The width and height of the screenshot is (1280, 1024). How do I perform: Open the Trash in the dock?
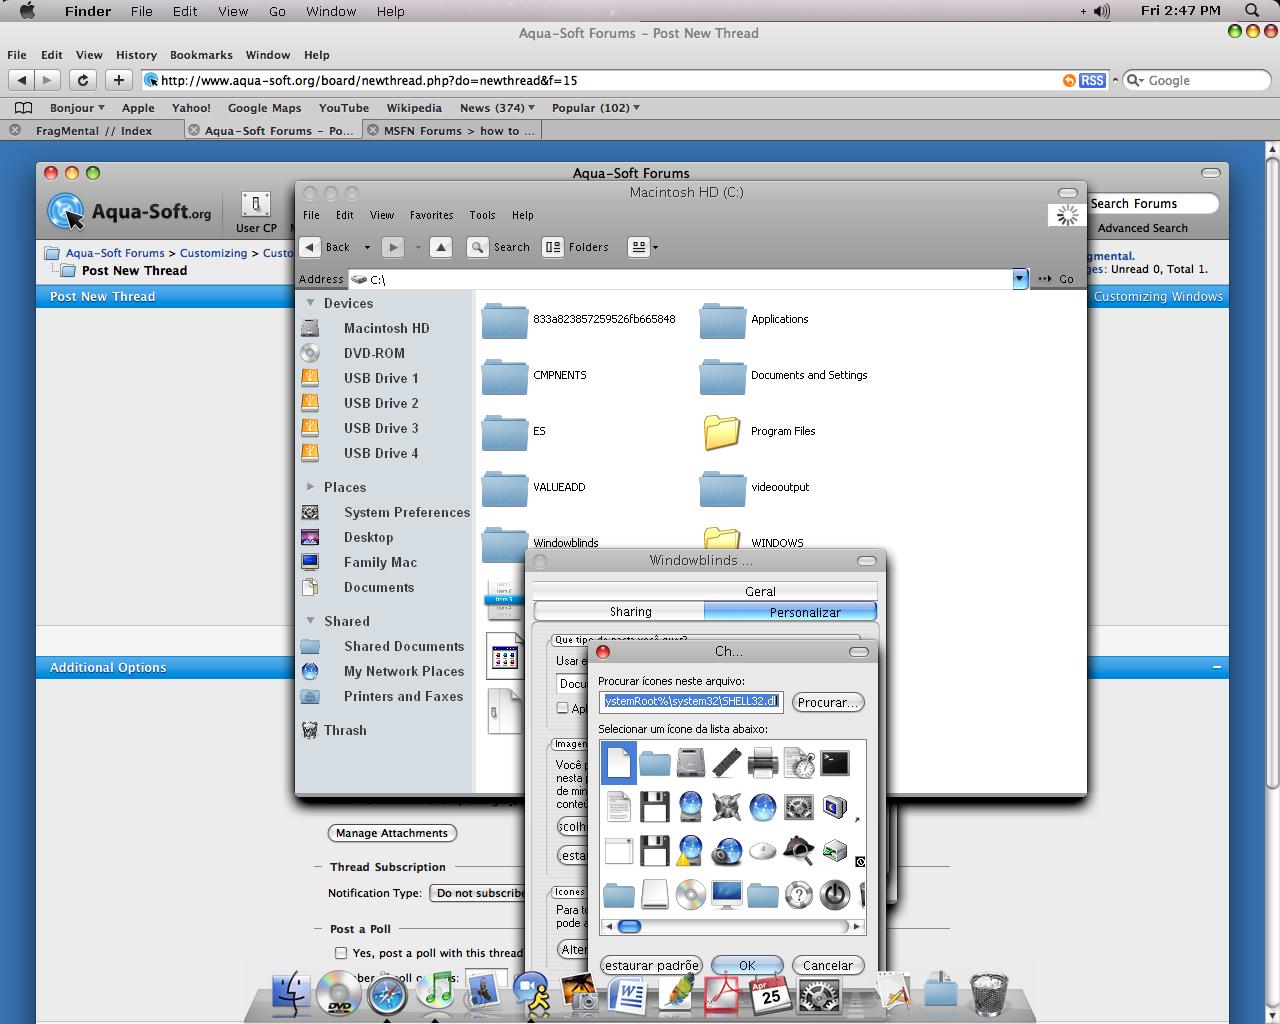[x=989, y=992]
